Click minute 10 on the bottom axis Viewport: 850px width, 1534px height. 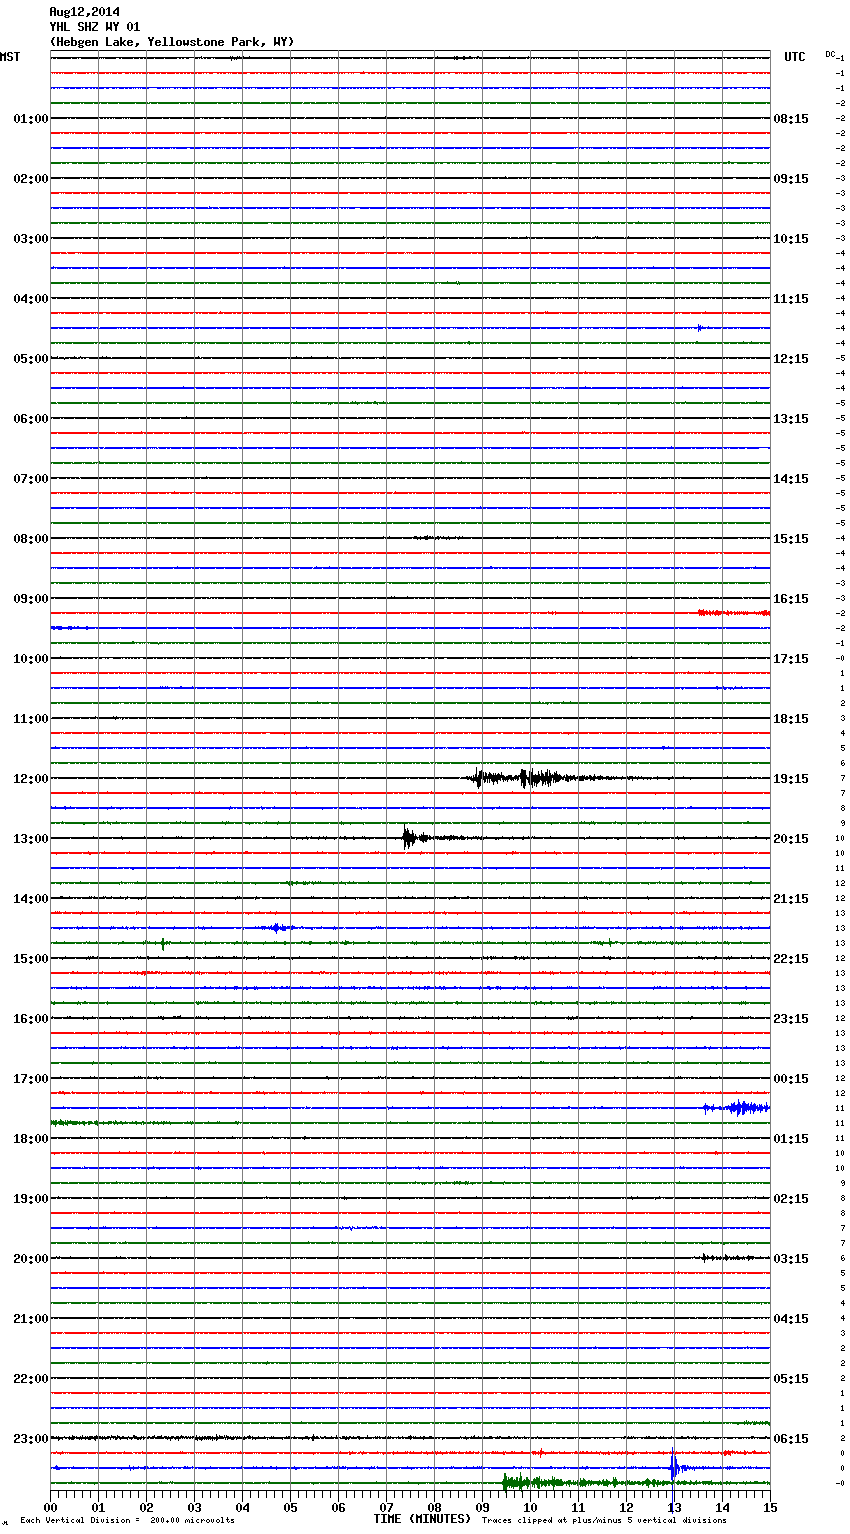coord(530,1507)
